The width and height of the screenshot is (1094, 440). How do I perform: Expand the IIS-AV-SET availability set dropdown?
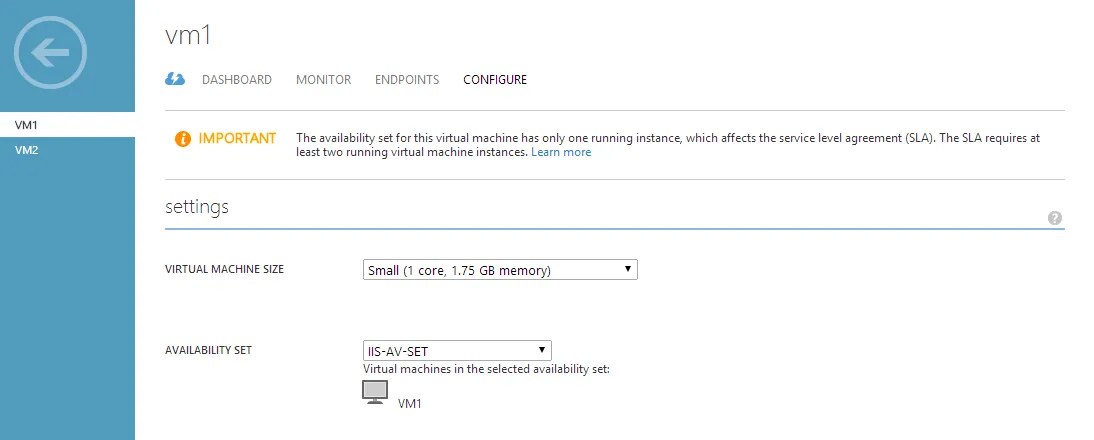pos(457,351)
